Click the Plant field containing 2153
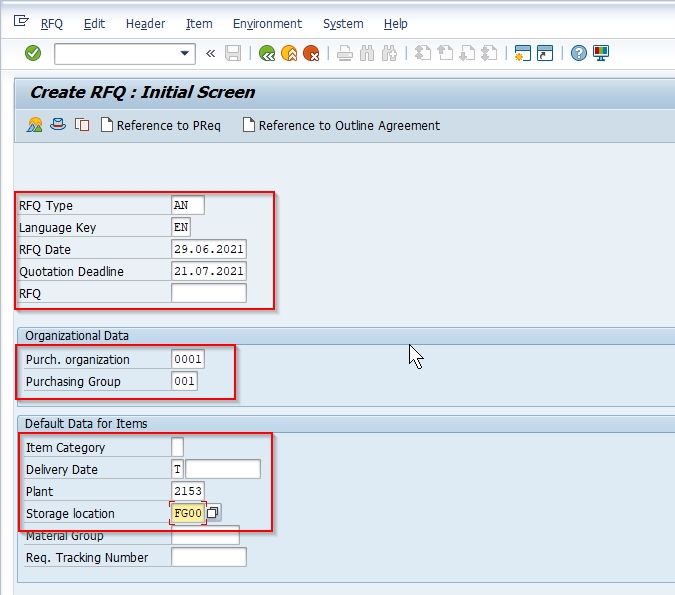Viewport: 675px width, 595px height. pyautogui.click(x=188, y=491)
